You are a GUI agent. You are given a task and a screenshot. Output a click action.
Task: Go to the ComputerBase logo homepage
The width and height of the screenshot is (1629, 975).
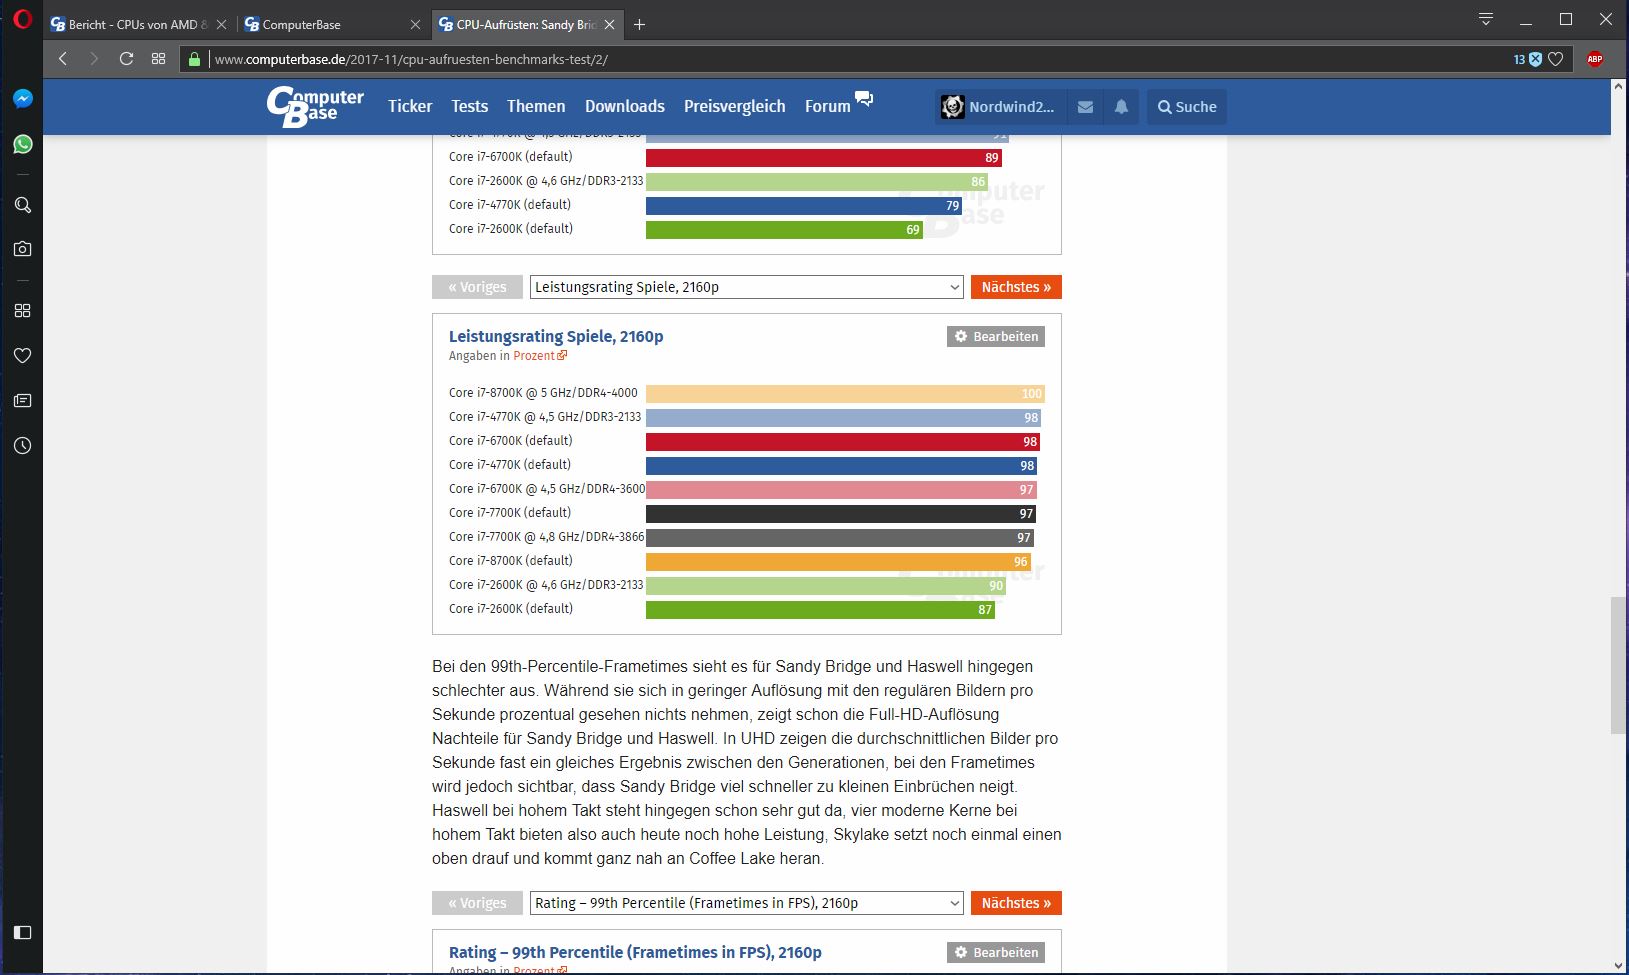(x=315, y=107)
